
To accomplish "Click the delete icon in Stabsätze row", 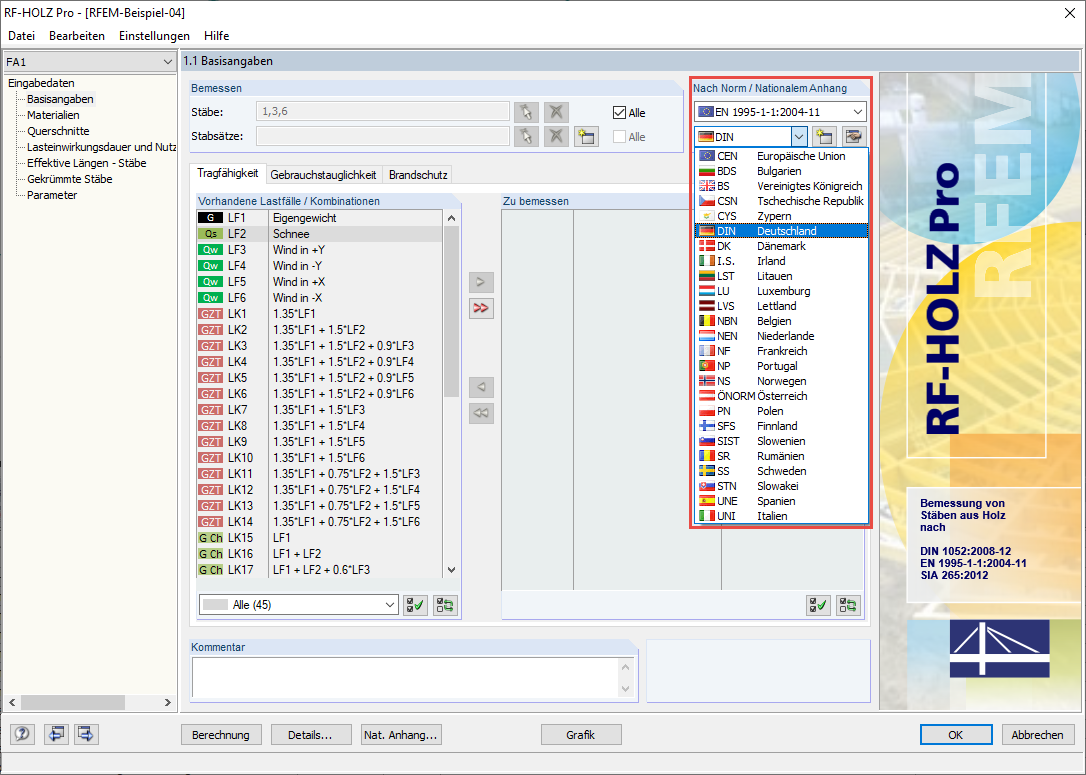I will tap(555, 136).
